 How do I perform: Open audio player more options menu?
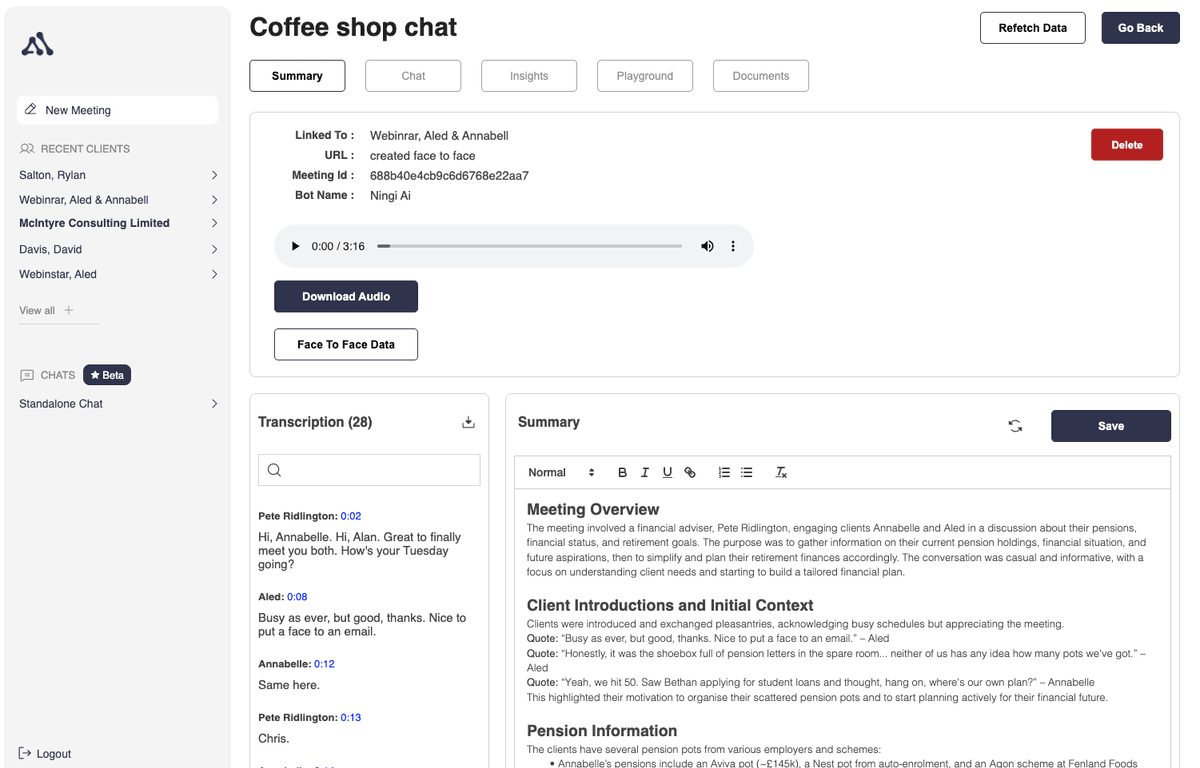[x=733, y=246]
